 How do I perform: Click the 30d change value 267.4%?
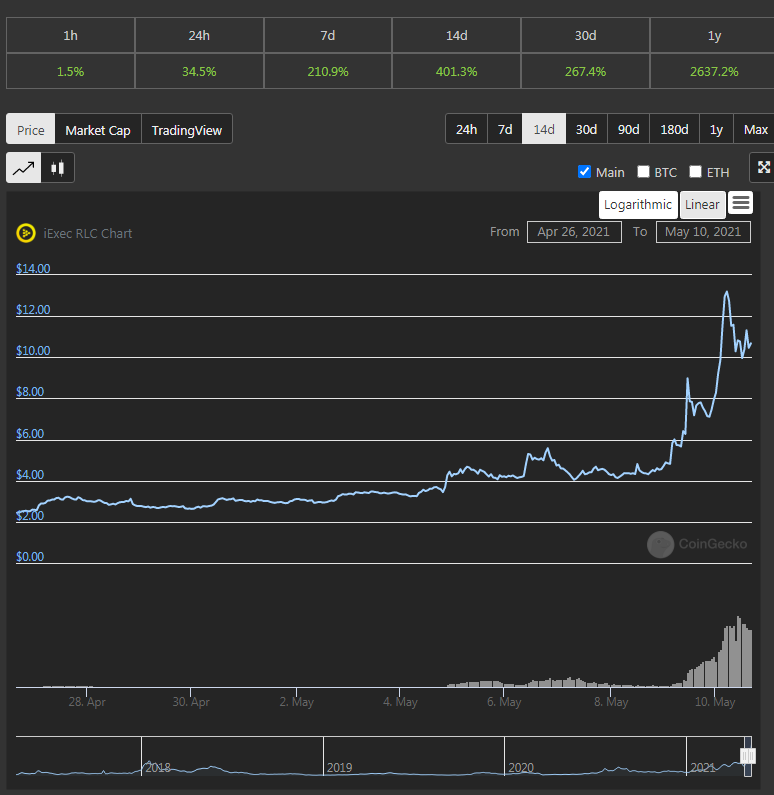[585, 71]
